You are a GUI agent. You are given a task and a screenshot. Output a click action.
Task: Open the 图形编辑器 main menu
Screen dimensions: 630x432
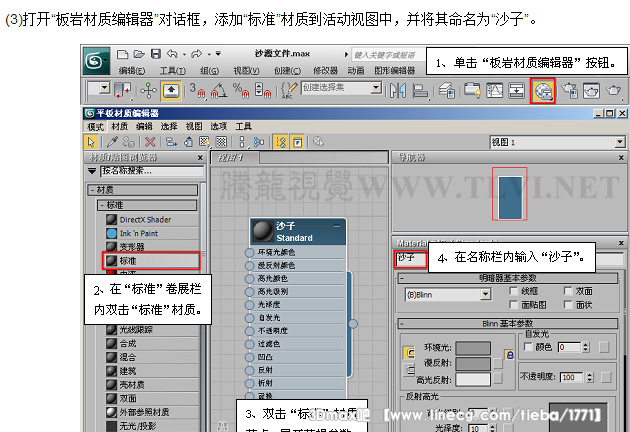coord(395,71)
